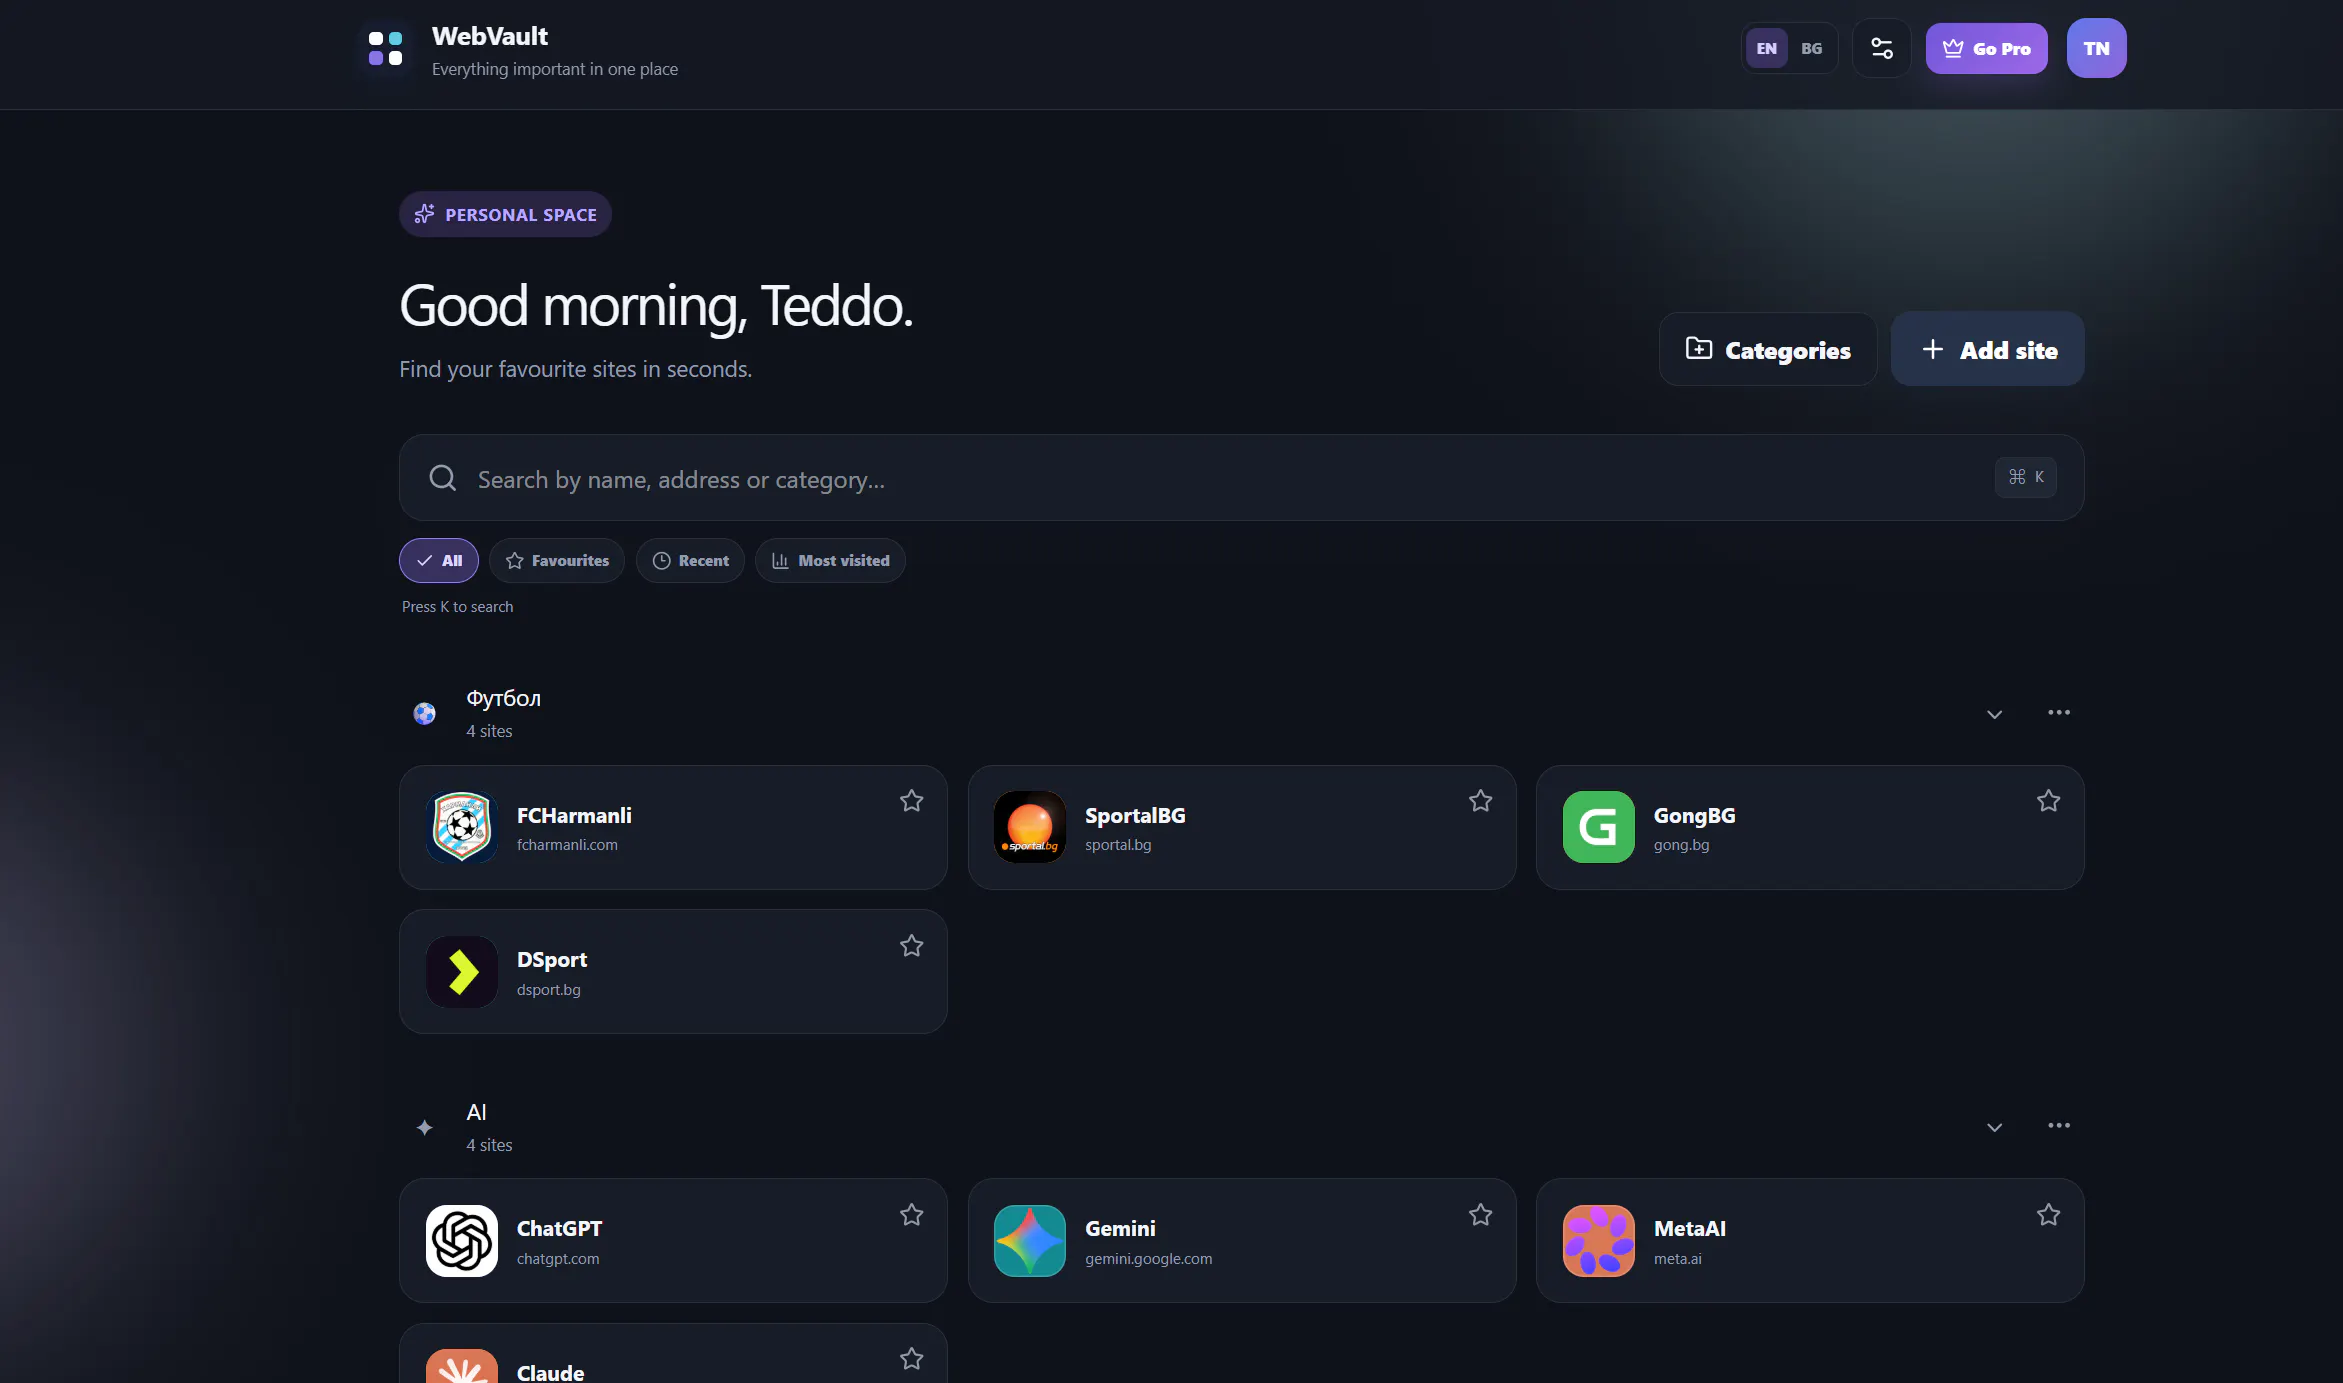Click the meta.ai address text
Screen dimensions: 2343x1383
pyautogui.click(x=1678, y=1259)
